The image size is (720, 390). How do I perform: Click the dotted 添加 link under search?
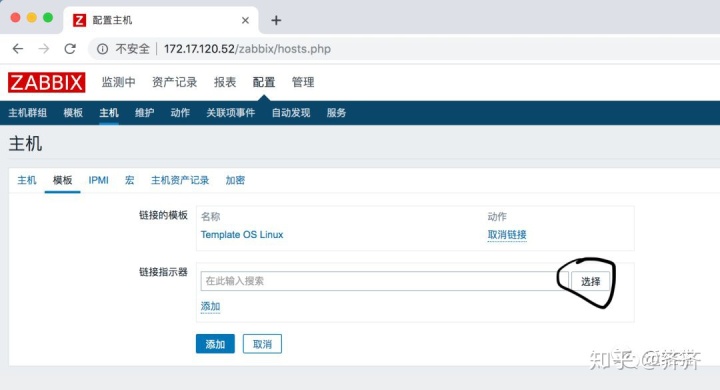[210, 306]
